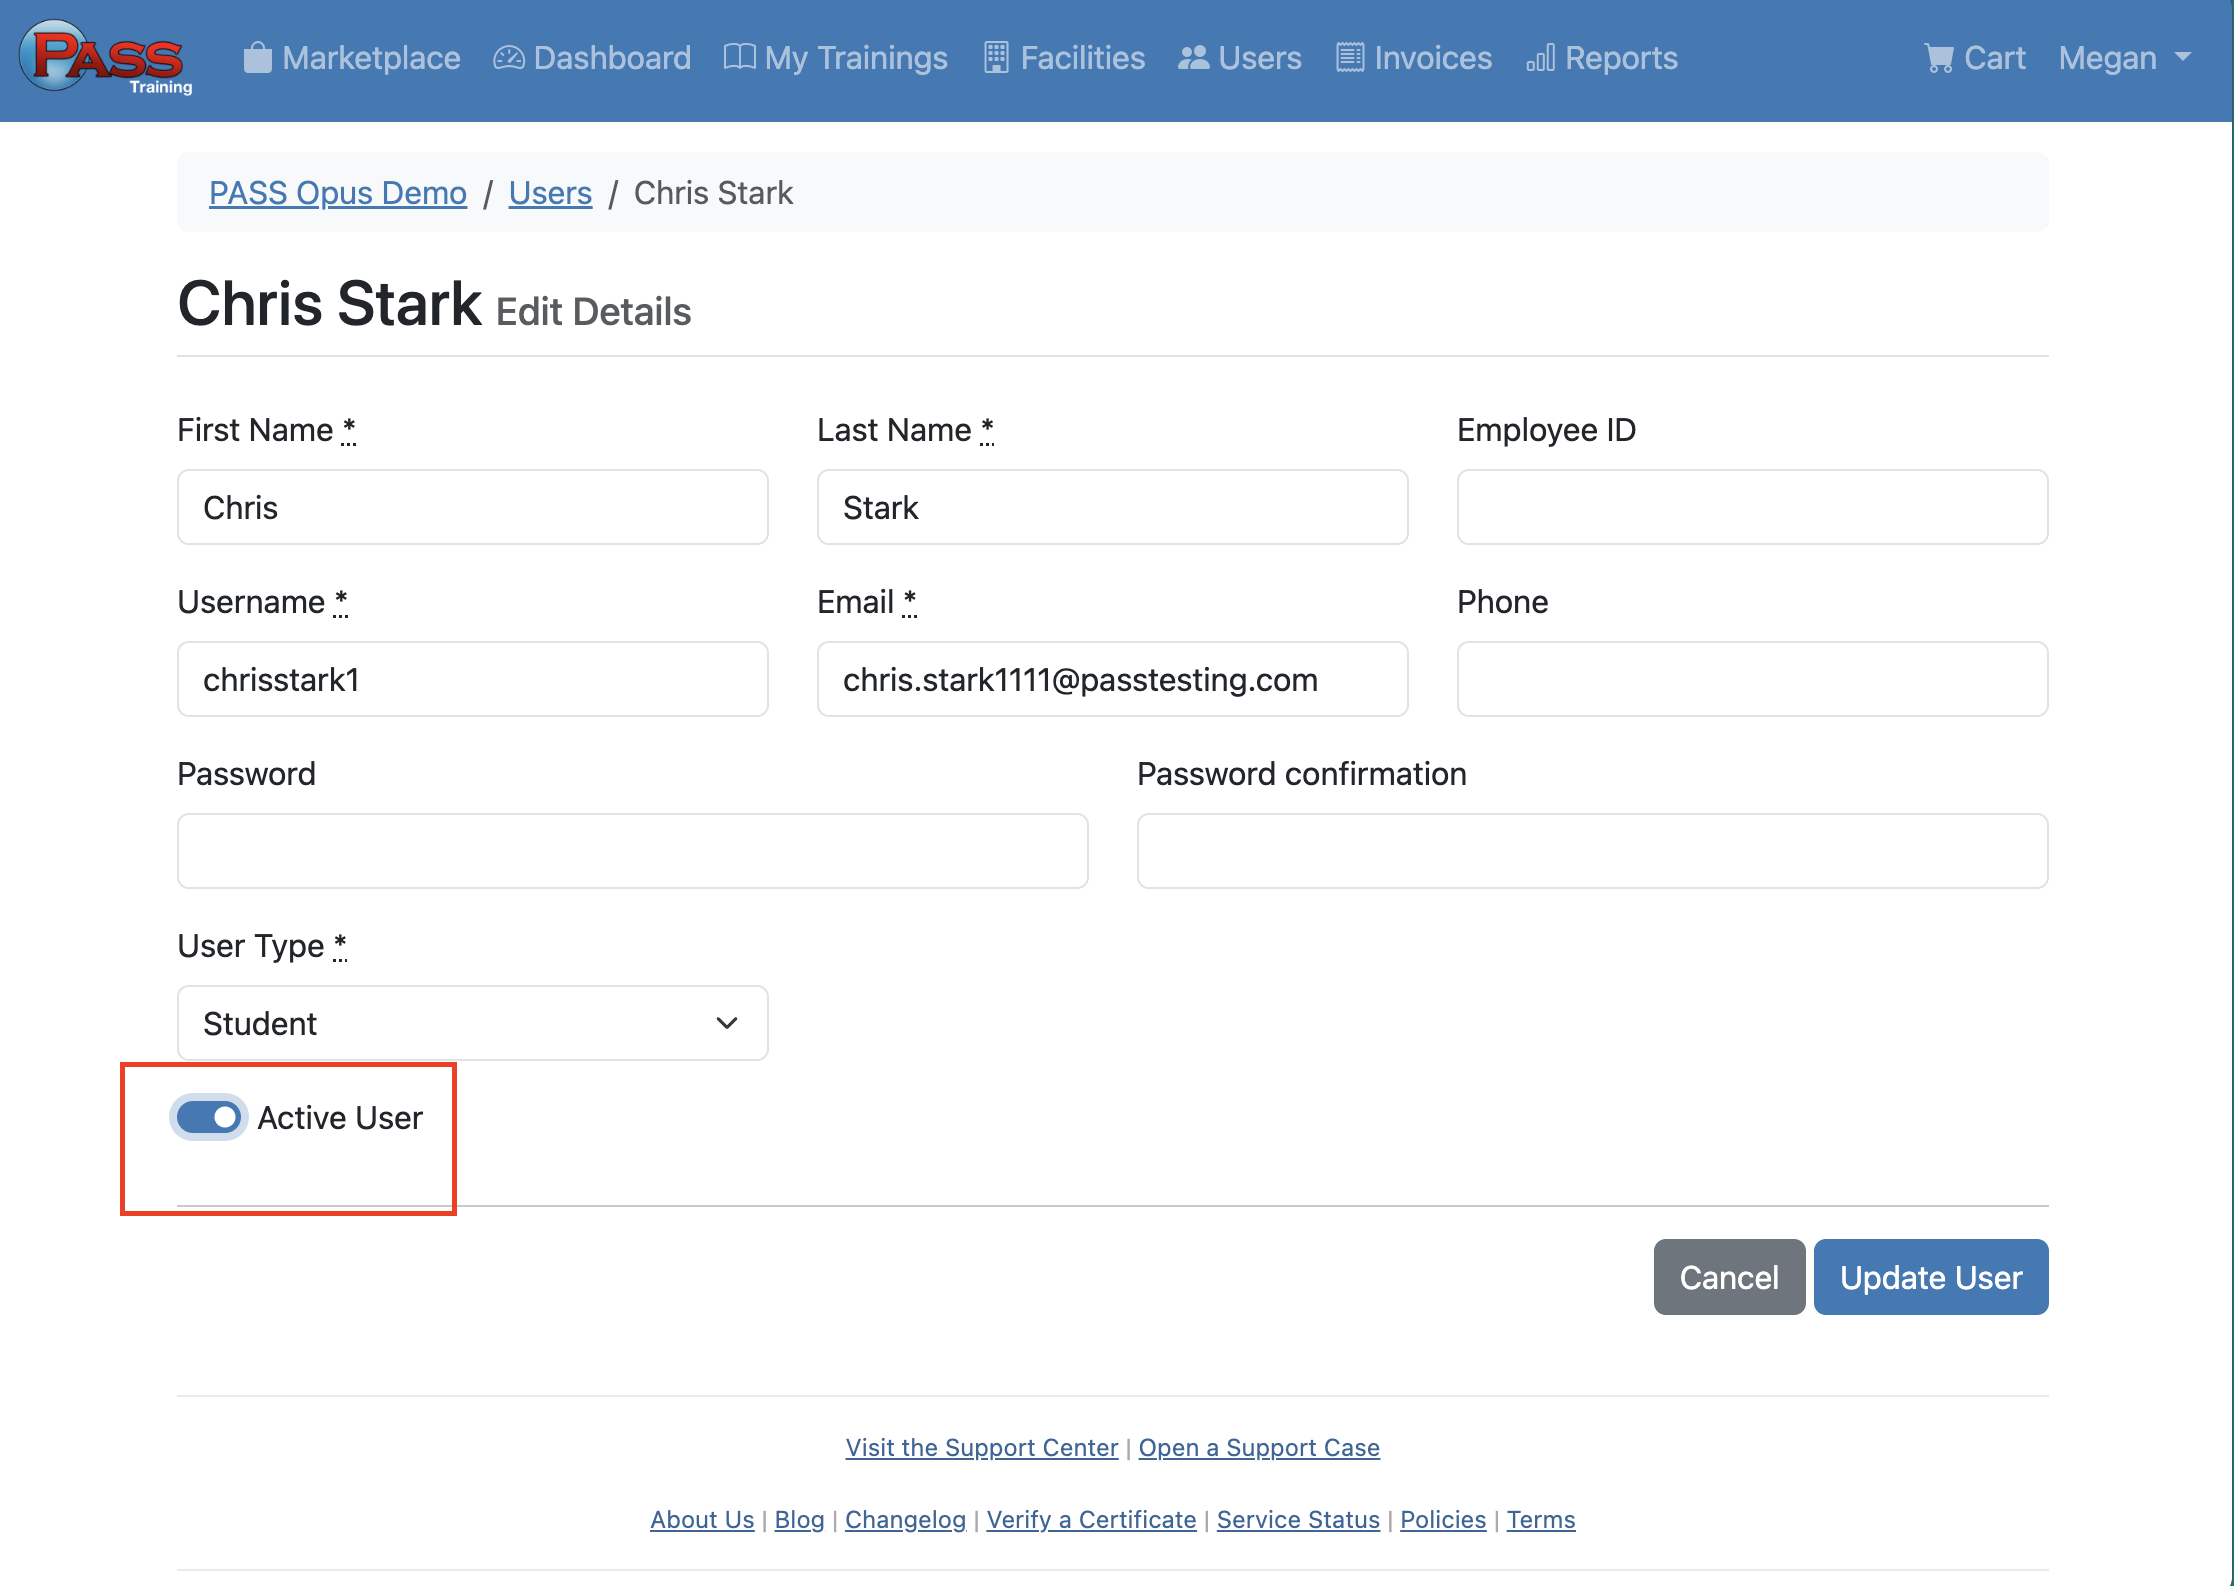The width and height of the screenshot is (2234, 1586).
Task: Click the Dashboard gauge icon
Action: (508, 58)
